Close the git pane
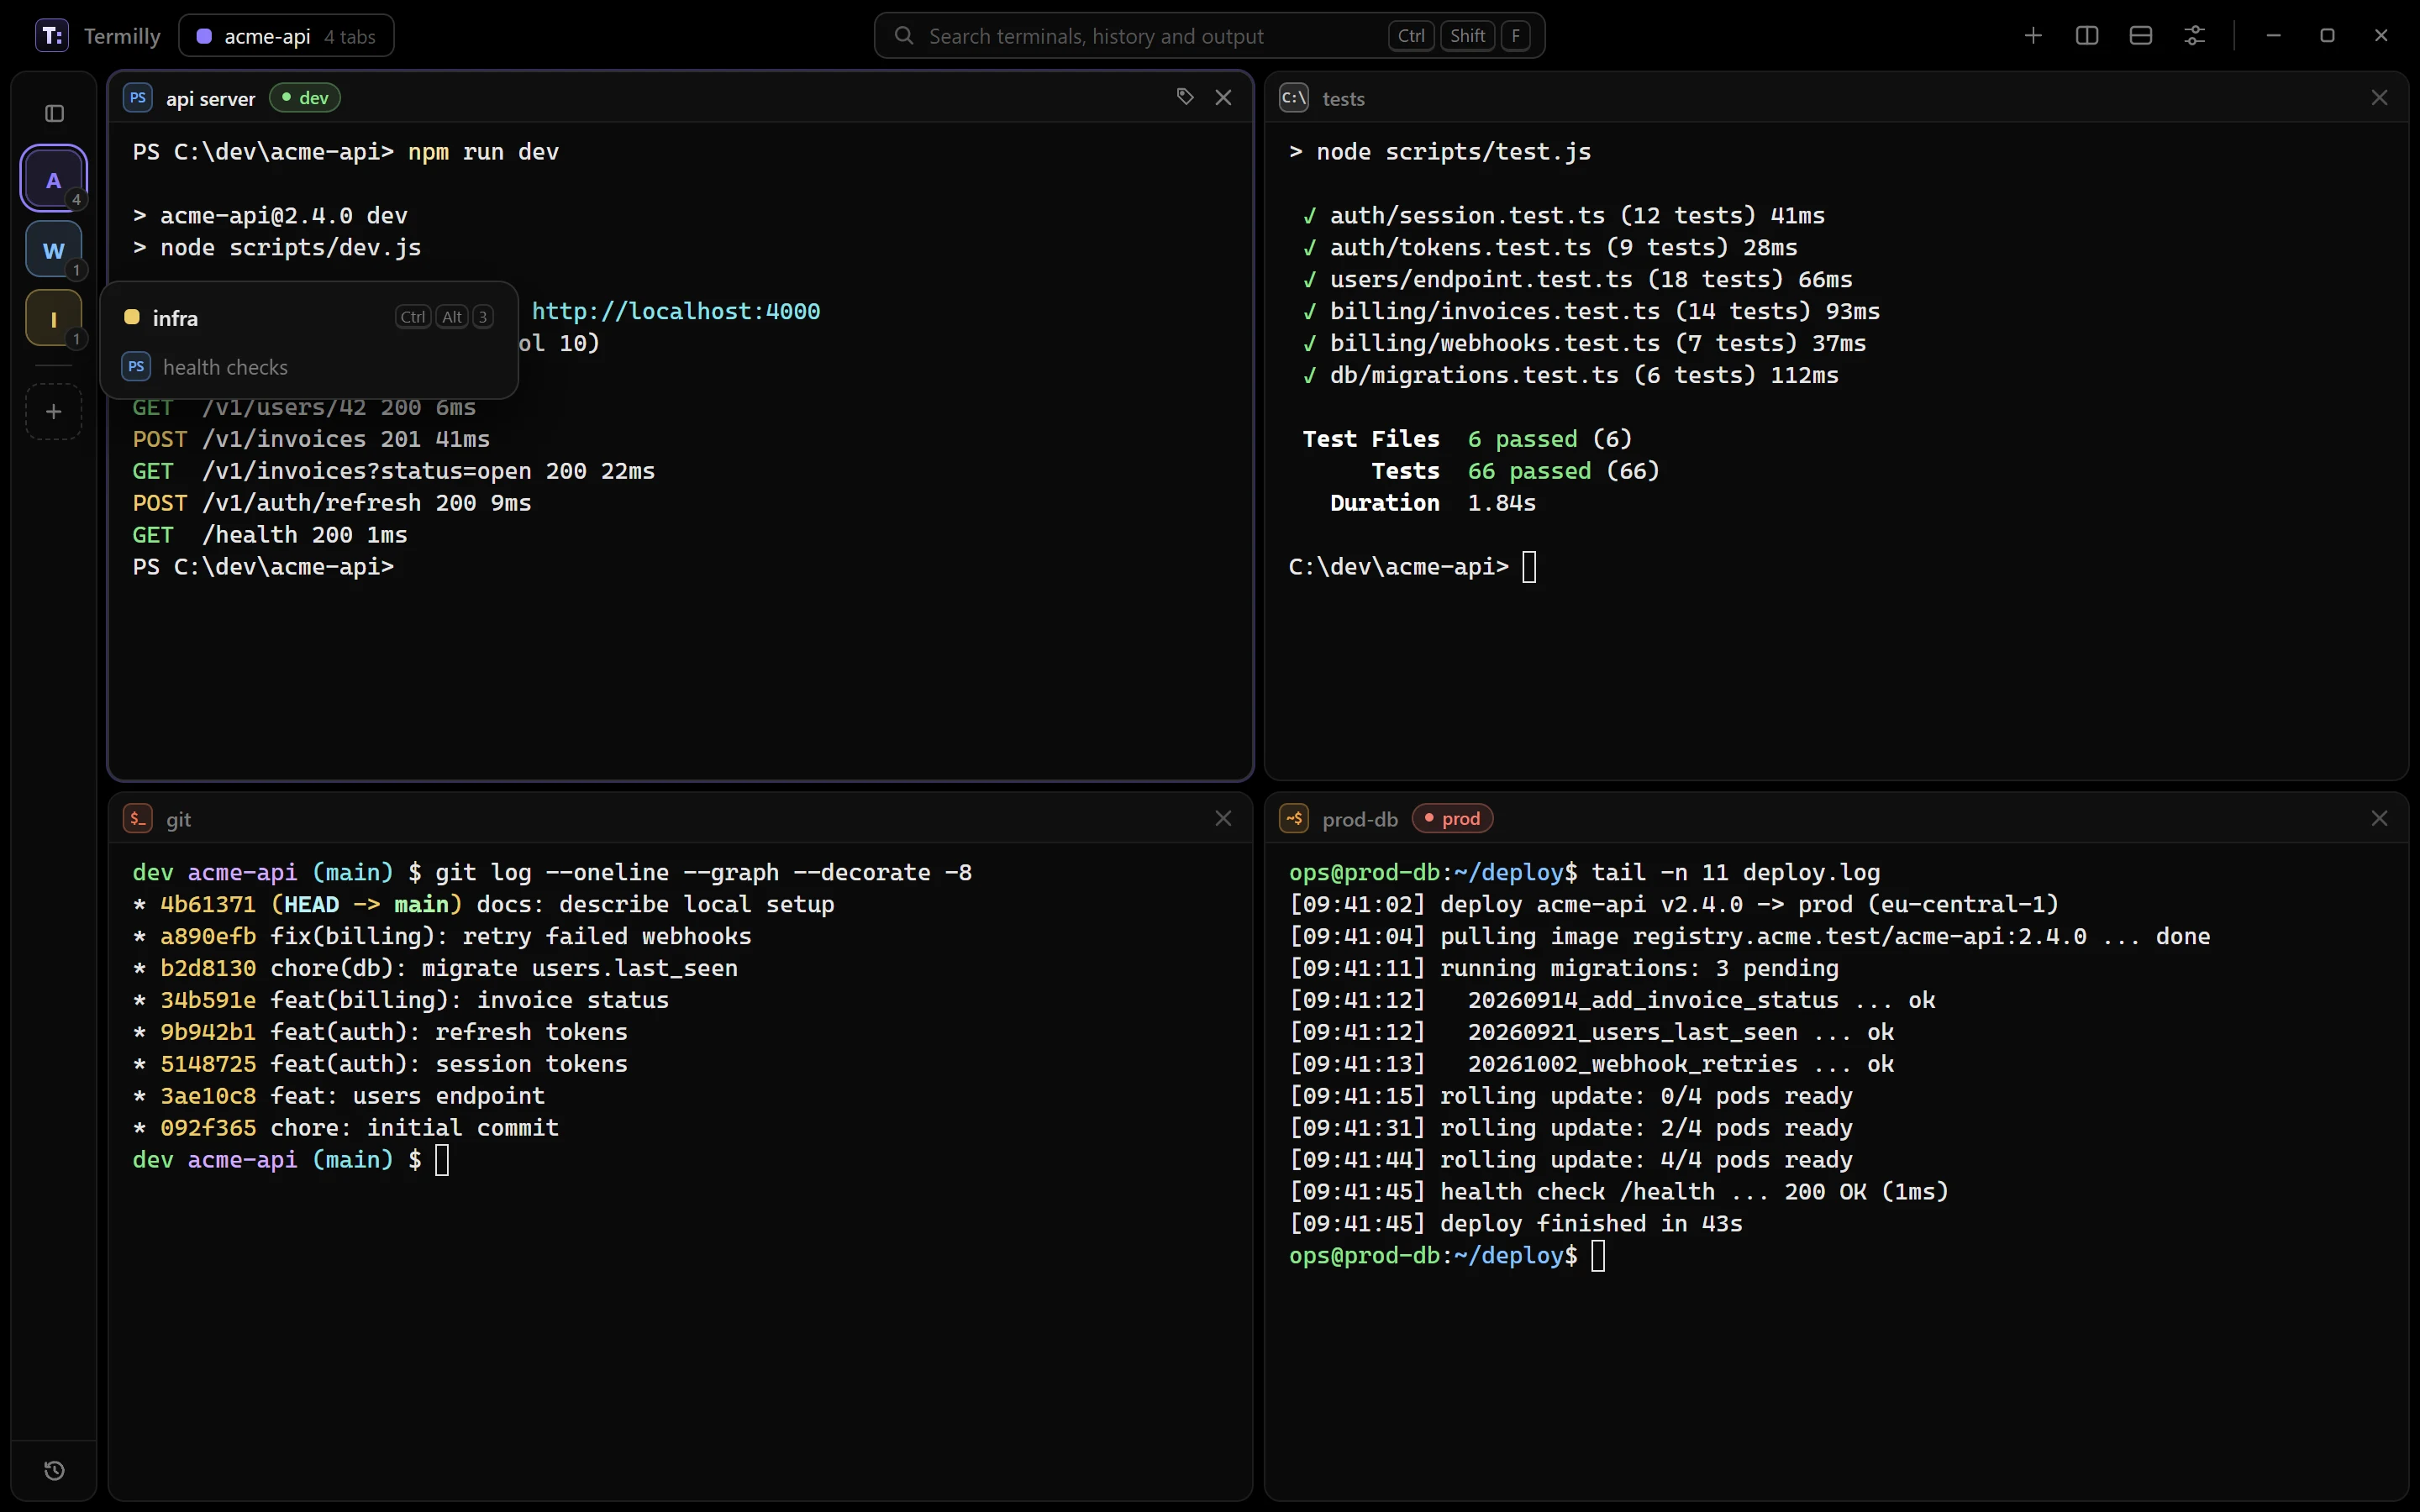Screen dimensions: 2420x1512 pyautogui.click(x=1223, y=818)
